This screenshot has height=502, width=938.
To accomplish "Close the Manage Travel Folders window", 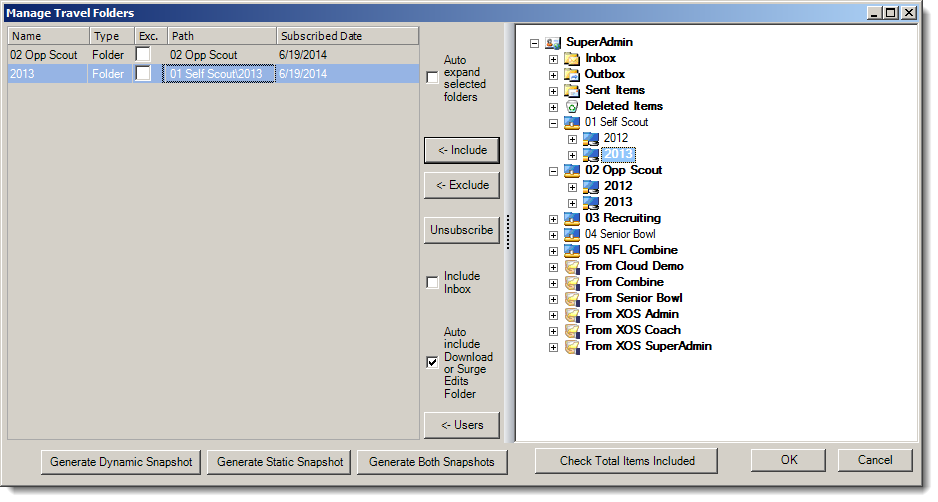I will (x=909, y=13).
